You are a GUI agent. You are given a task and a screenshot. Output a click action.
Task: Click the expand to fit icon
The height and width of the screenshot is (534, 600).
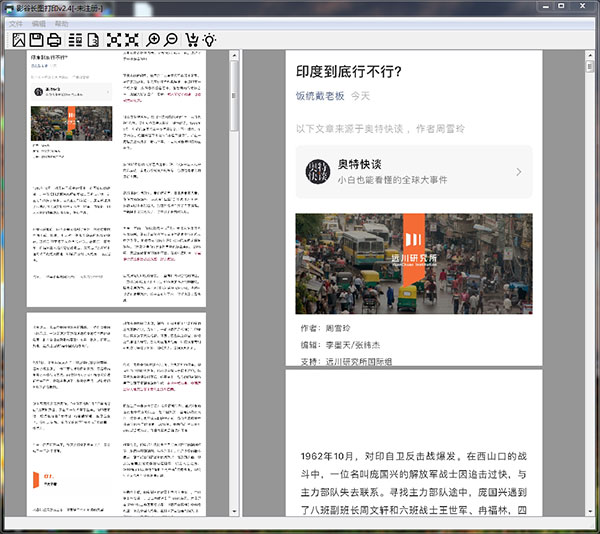click(113, 40)
